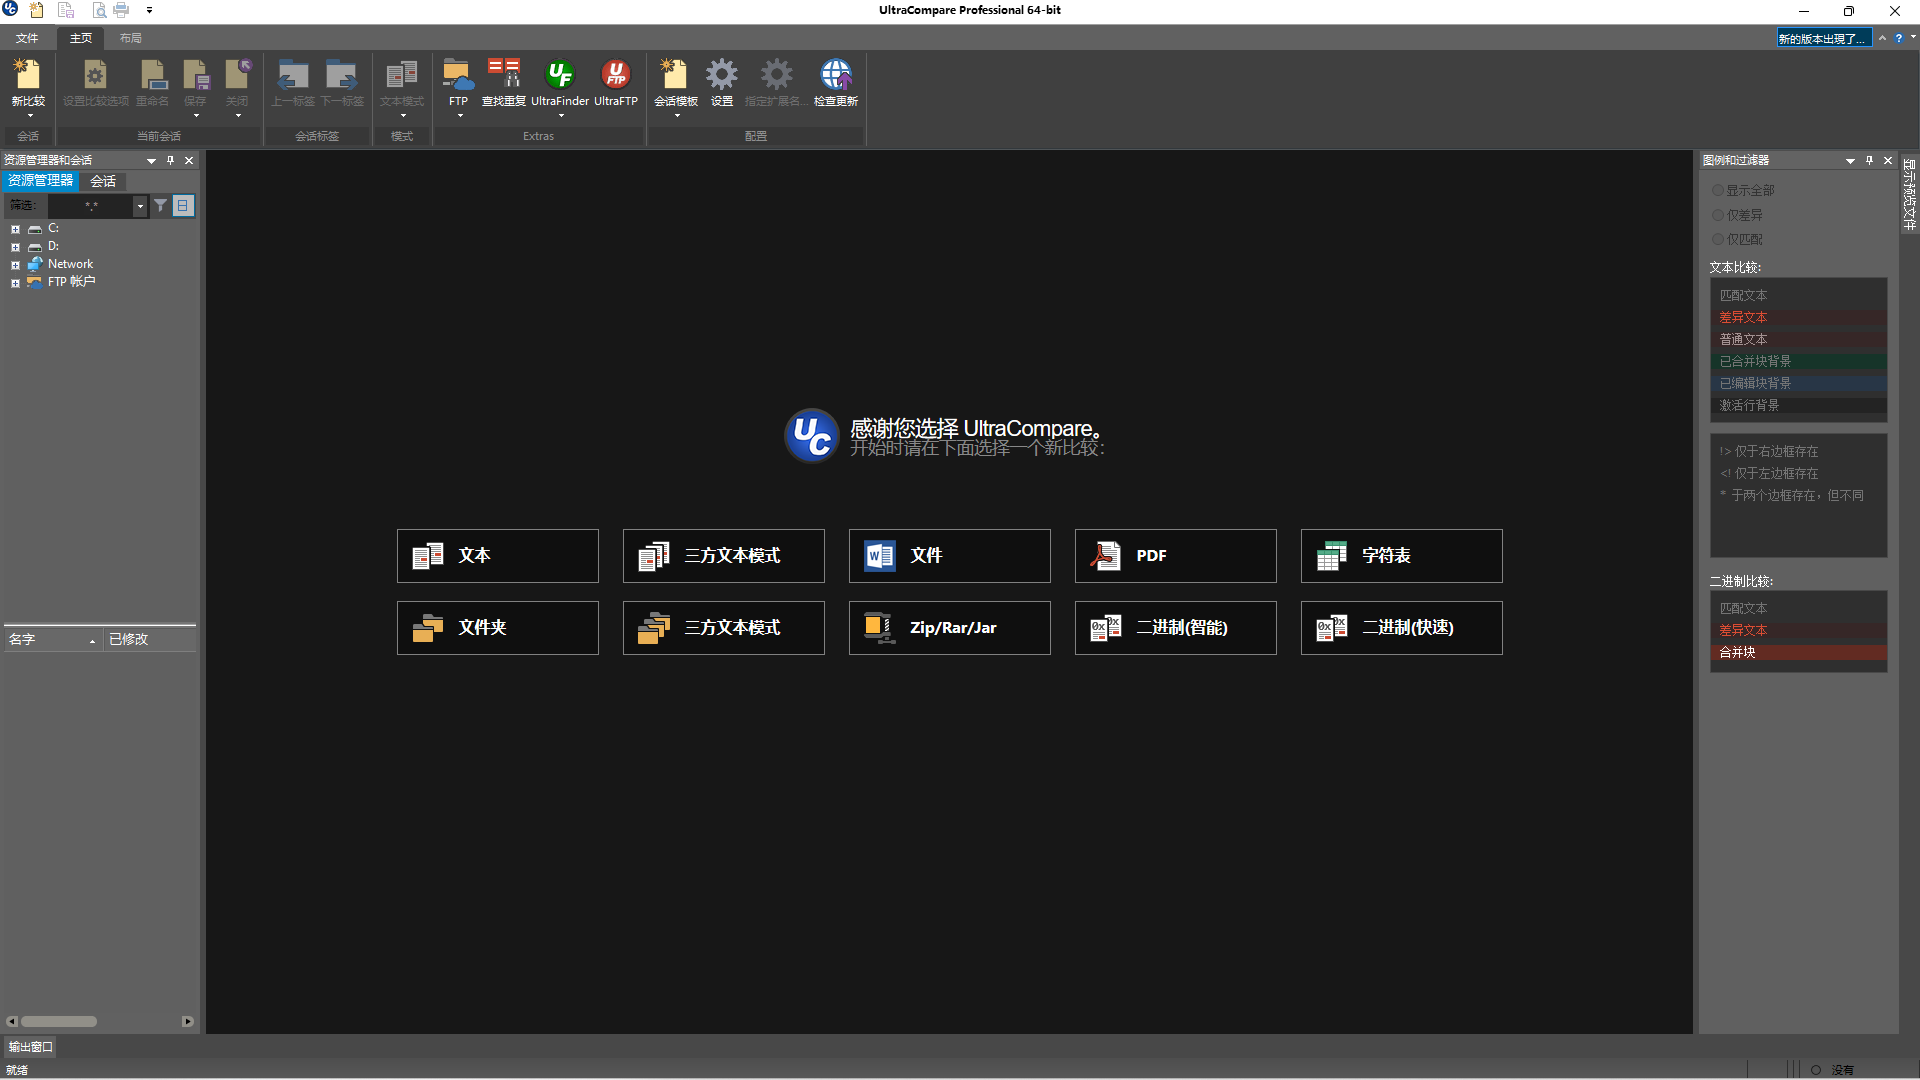Select 仅差异 radio button
Image resolution: width=1920 pixels, height=1080 pixels.
(x=1718, y=215)
